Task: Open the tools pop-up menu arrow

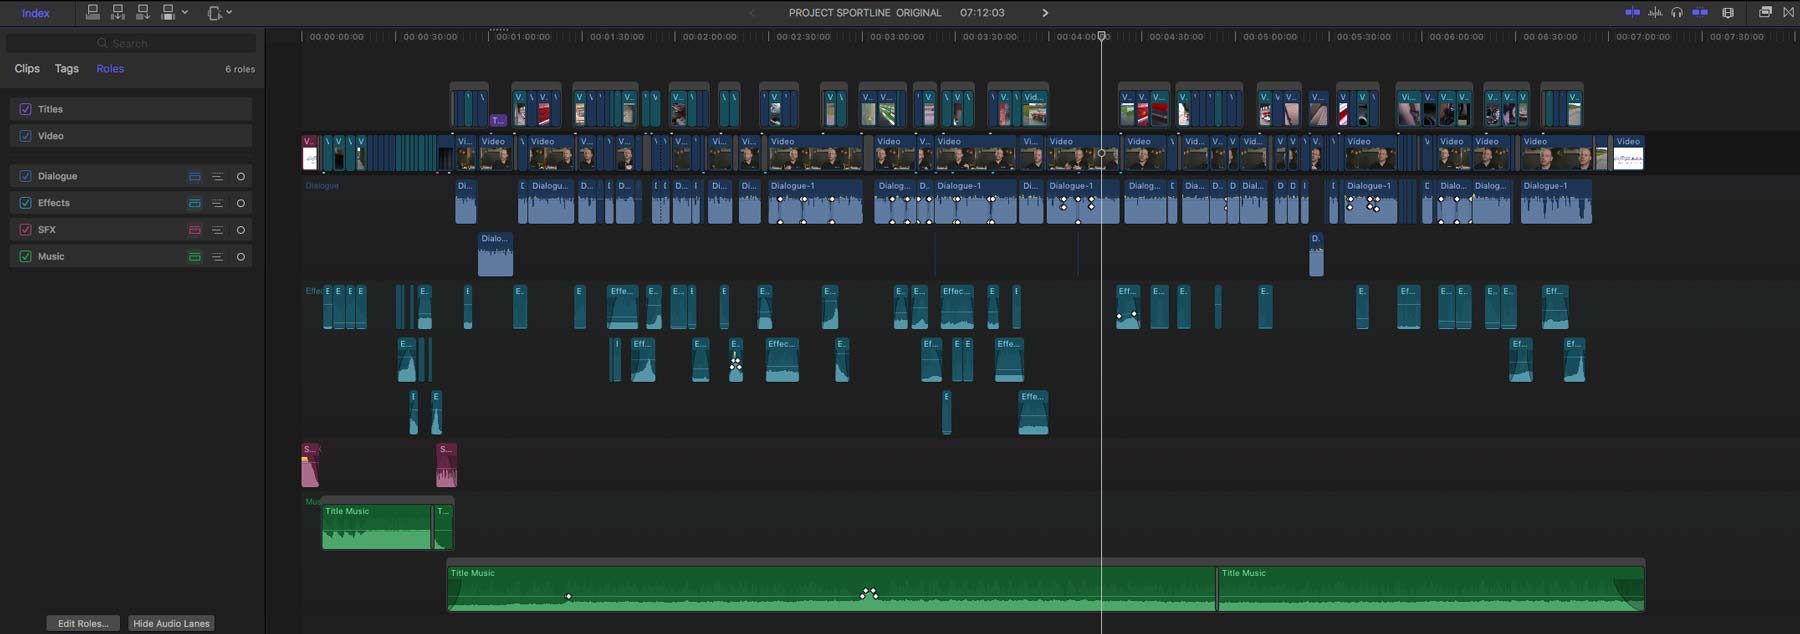Action: click(230, 12)
